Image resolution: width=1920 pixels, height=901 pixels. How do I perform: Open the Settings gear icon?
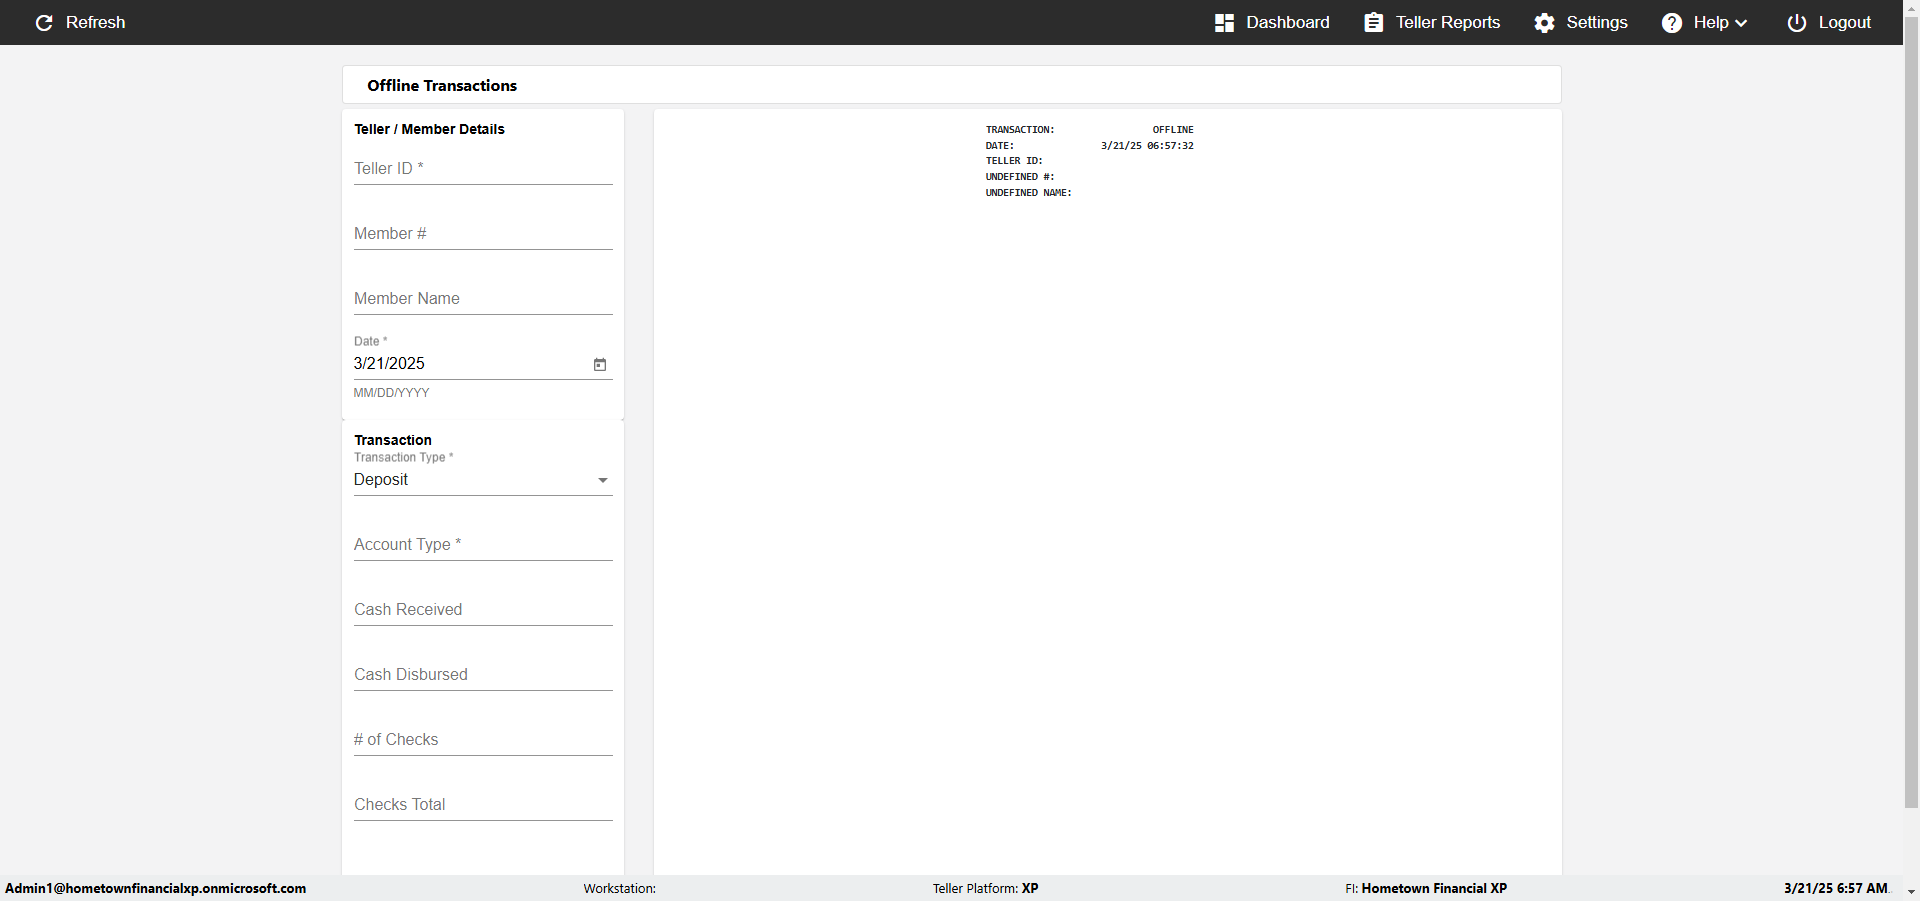1545,23
